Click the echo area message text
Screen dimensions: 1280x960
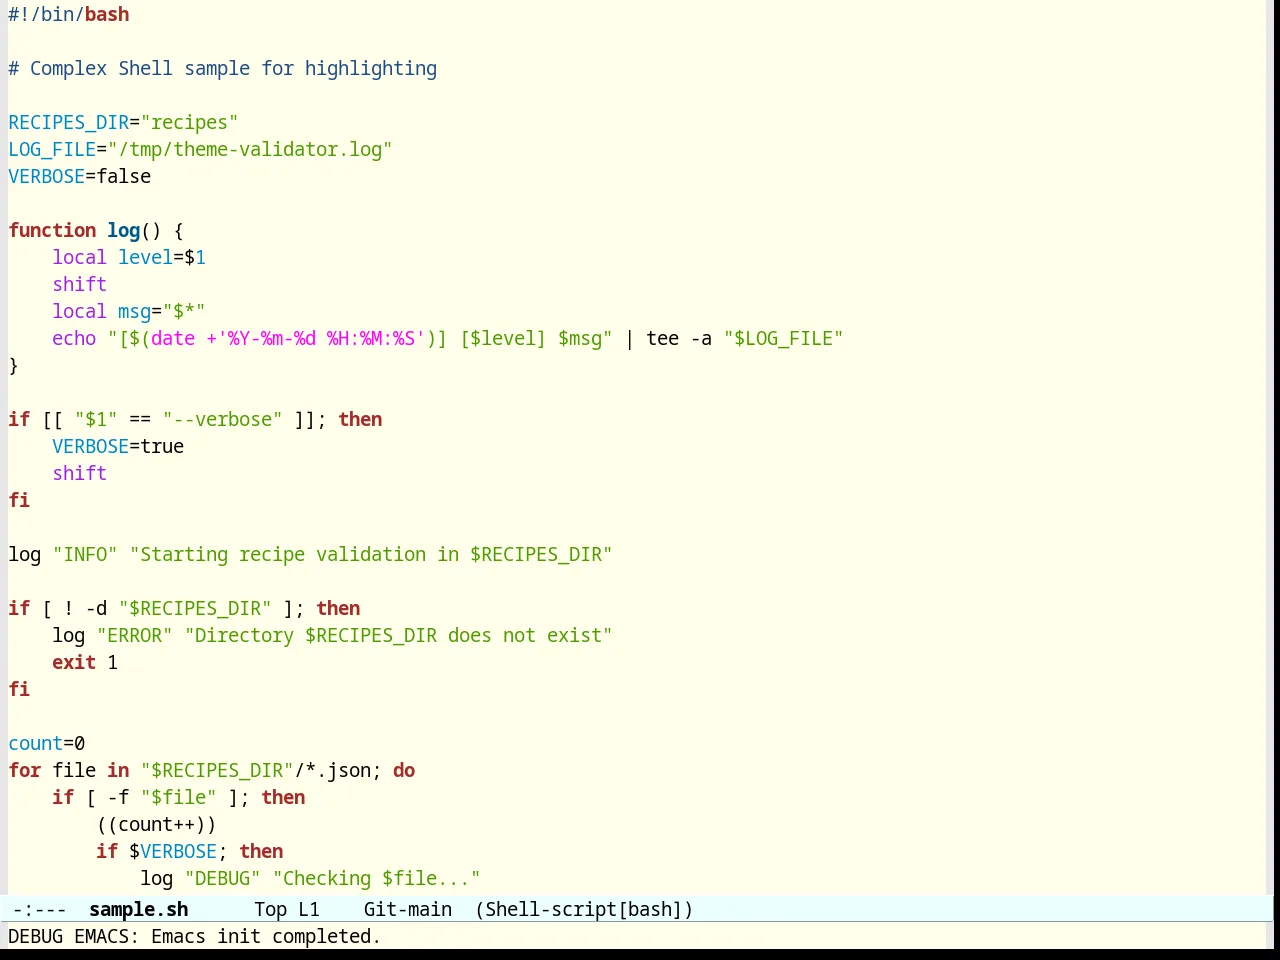coord(194,936)
